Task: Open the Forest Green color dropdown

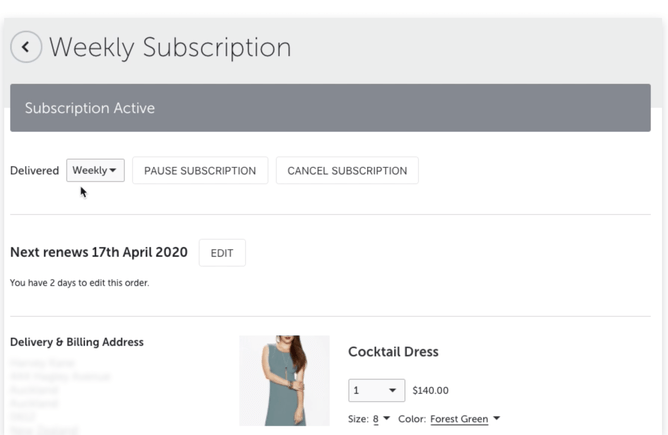Action: pyautogui.click(x=459, y=419)
